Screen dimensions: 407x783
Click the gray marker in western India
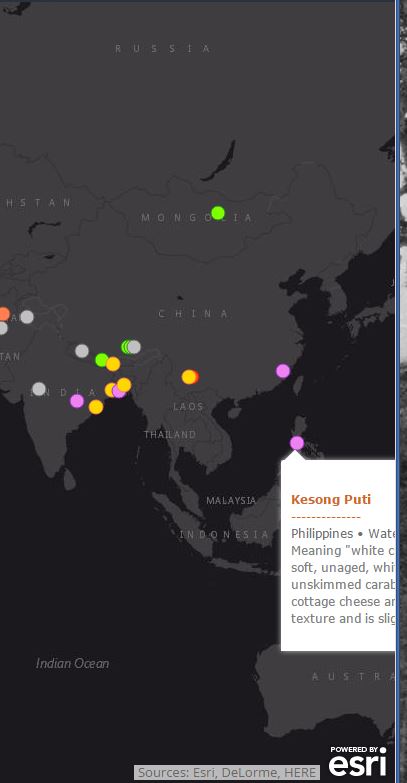[39, 389]
